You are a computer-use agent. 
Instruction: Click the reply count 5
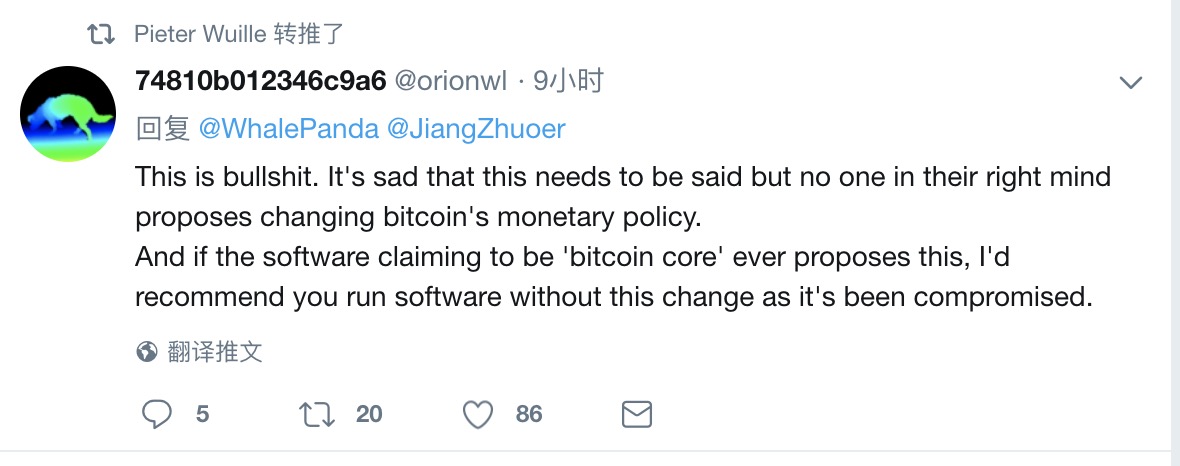point(202,414)
